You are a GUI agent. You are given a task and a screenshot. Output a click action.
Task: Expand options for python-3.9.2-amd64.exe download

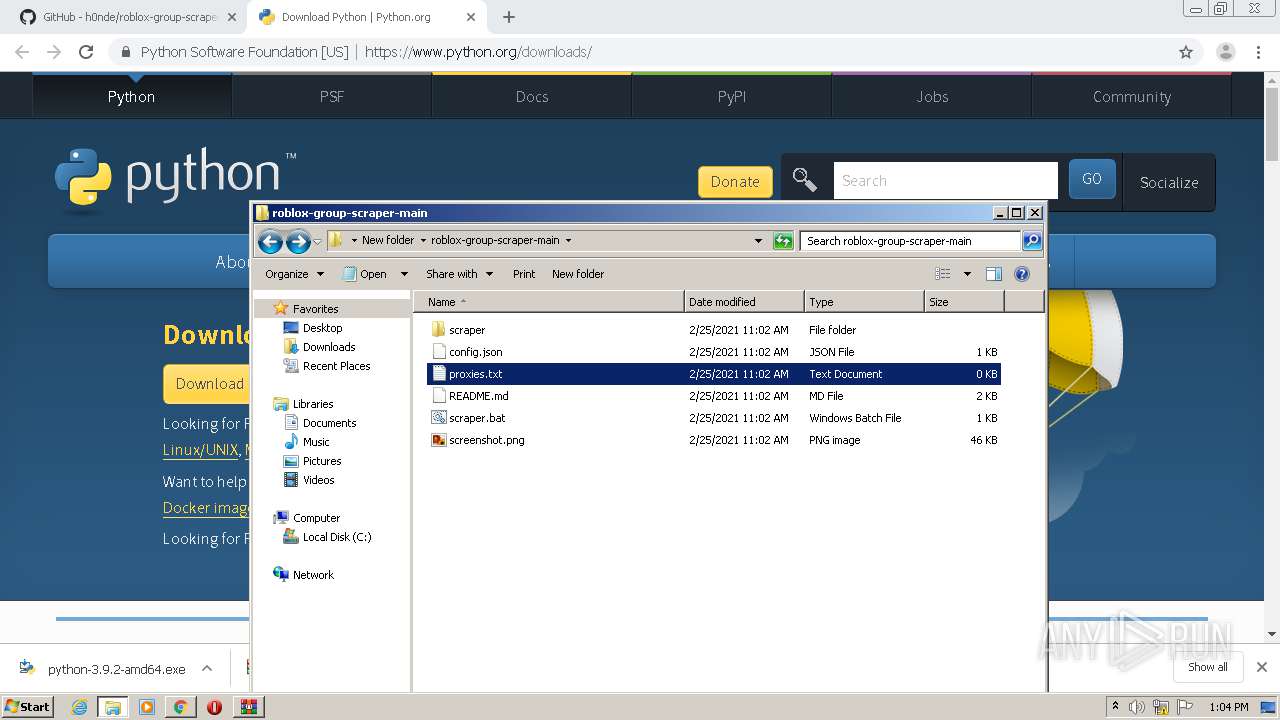[x=207, y=668]
